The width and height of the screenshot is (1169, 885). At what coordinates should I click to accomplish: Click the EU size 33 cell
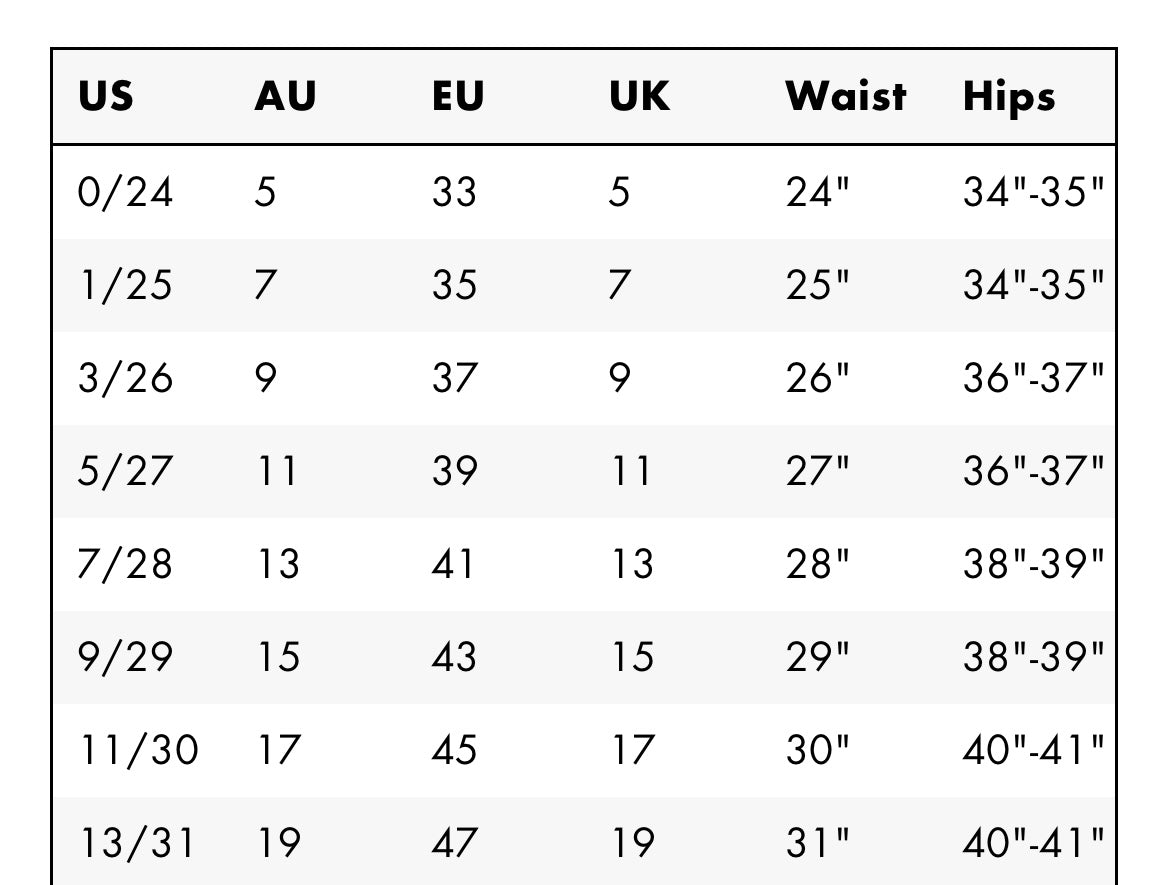pos(454,191)
